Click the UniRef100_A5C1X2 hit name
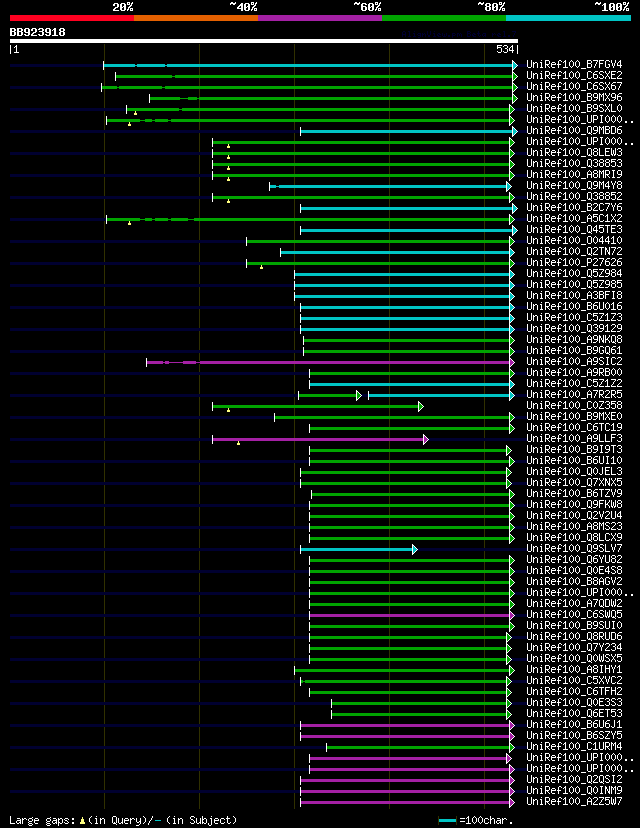This screenshot has width=640, height=828. click(574, 218)
